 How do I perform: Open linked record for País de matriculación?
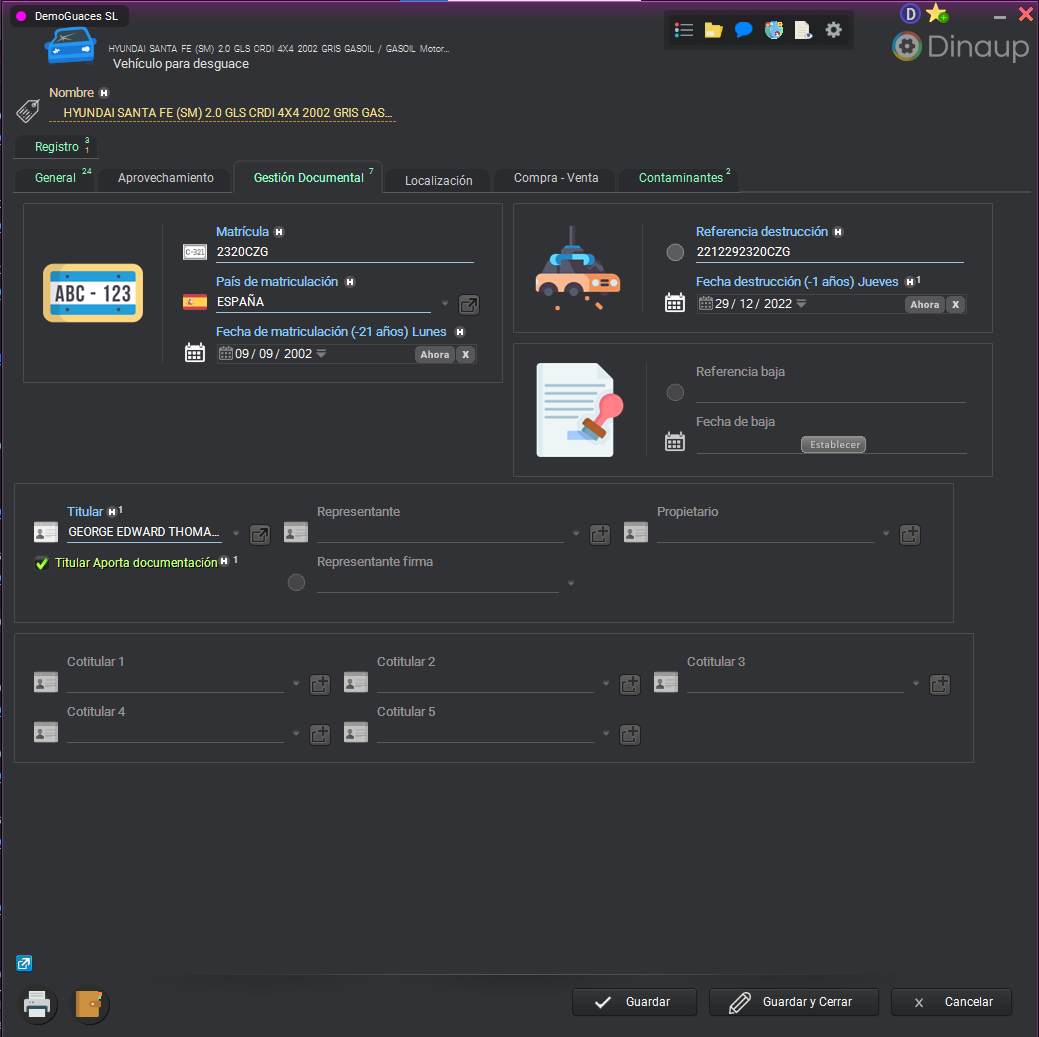468,305
